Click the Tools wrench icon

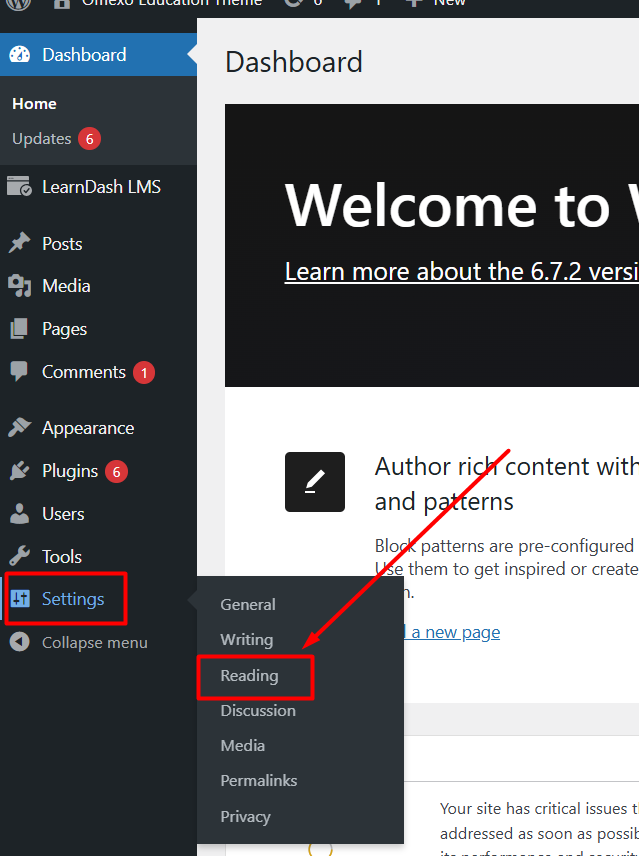20,556
